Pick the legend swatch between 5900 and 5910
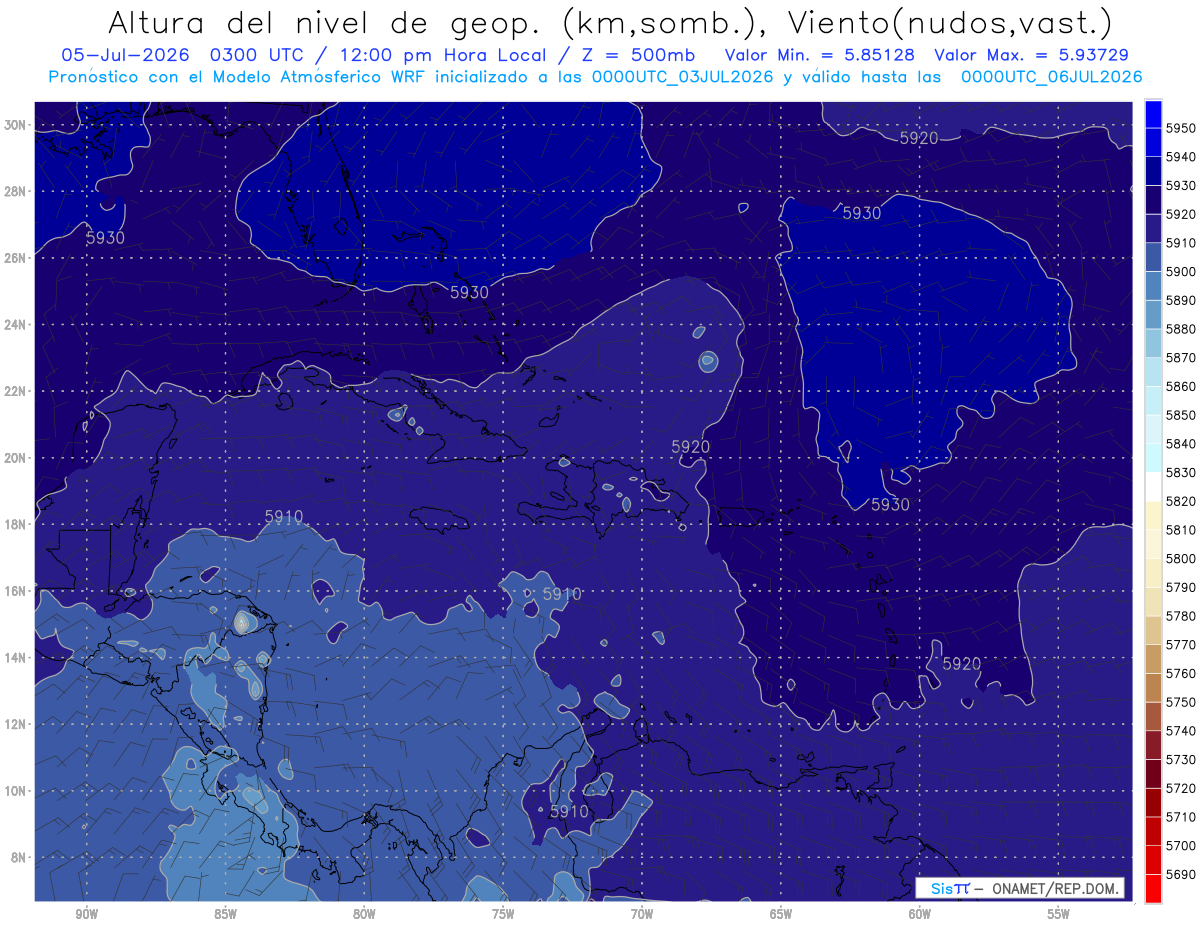This screenshot has width=1200, height=927. point(1153,257)
